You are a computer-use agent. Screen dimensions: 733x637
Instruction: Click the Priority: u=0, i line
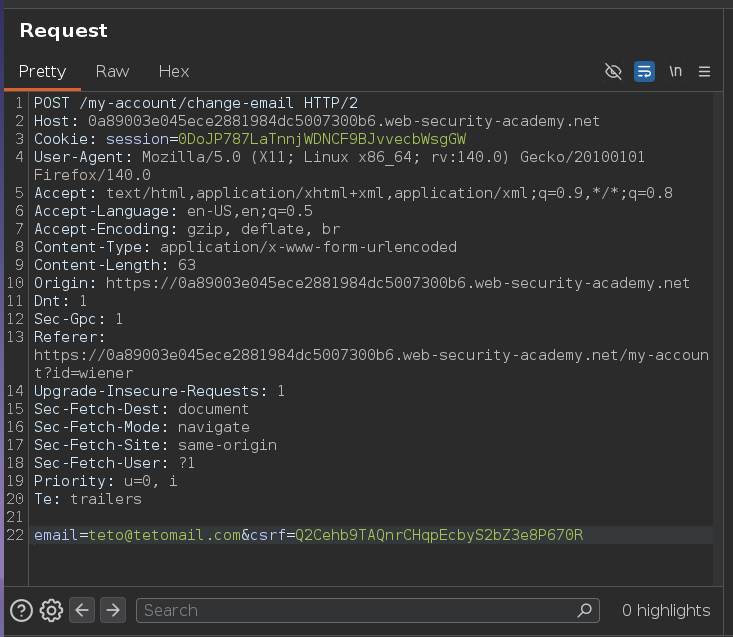coord(106,481)
